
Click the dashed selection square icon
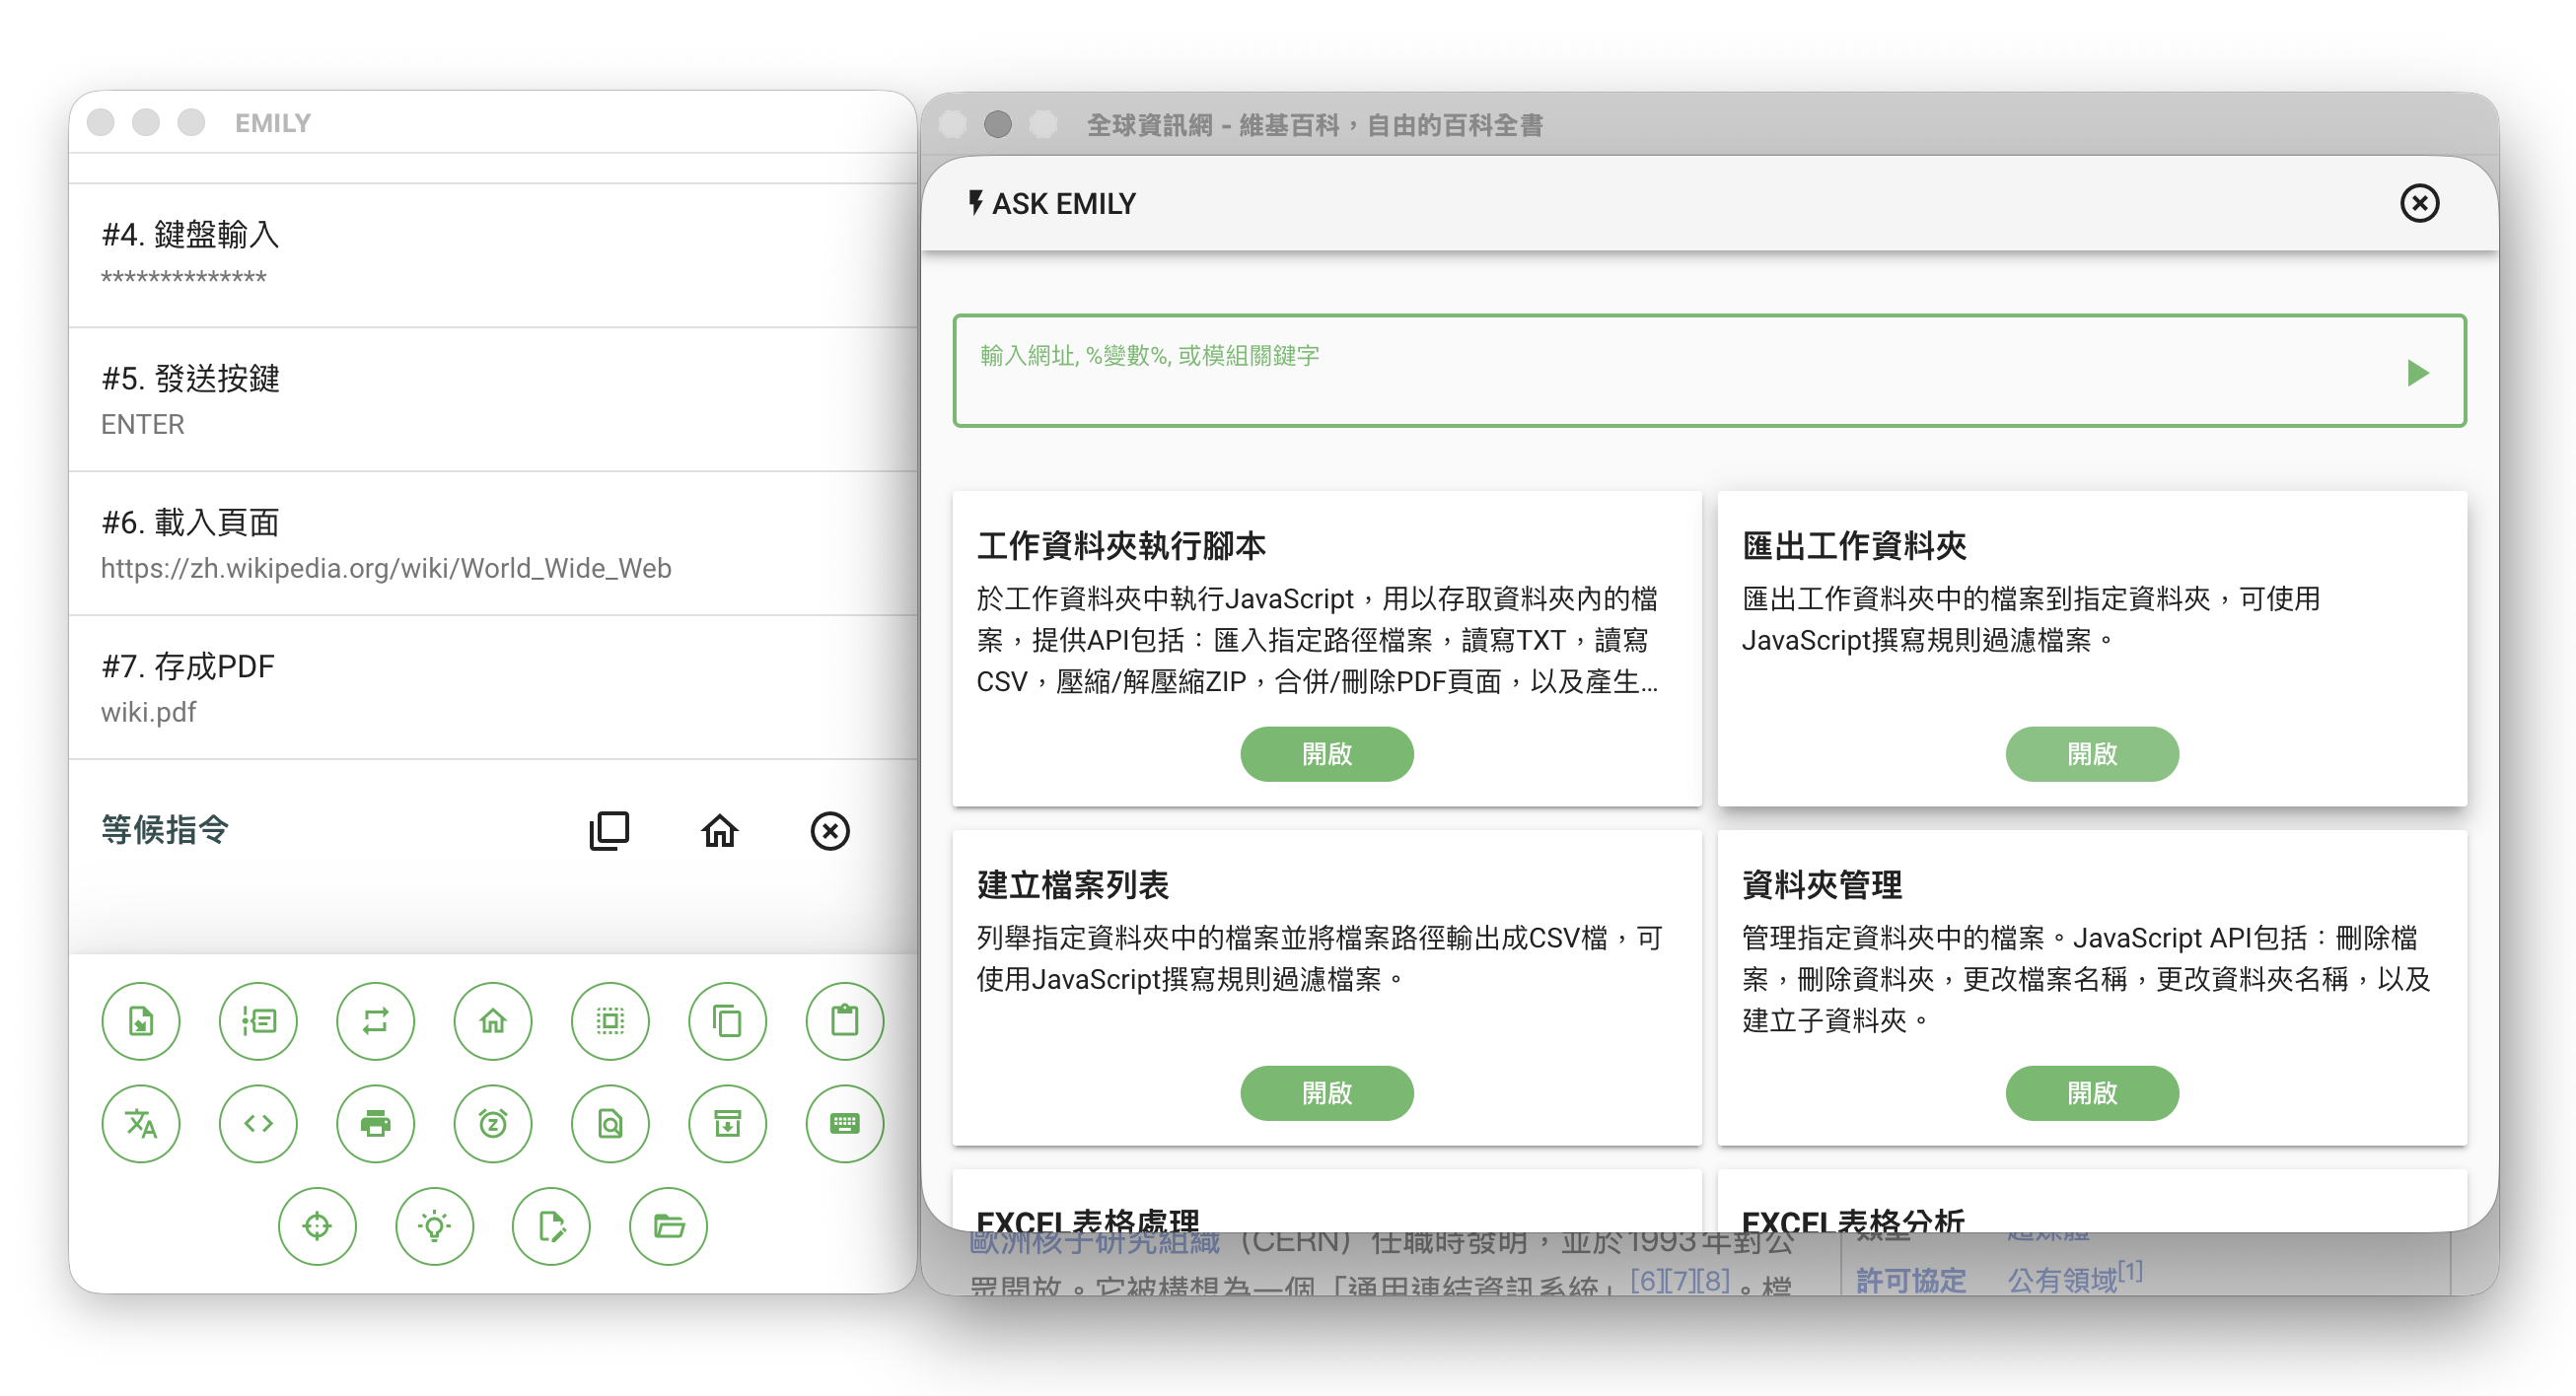pyautogui.click(x=610, y=1021)
